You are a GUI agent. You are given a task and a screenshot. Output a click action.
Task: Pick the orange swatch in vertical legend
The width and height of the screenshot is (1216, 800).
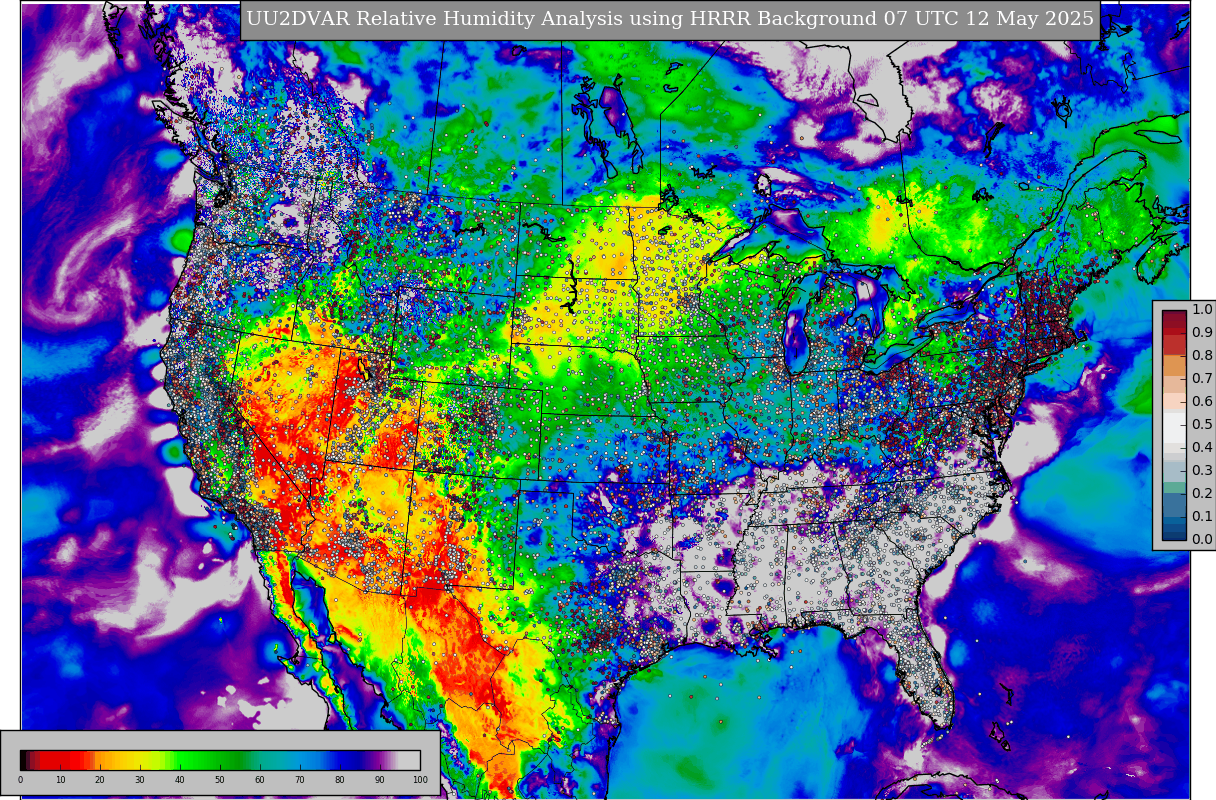tap(1174, 367)
